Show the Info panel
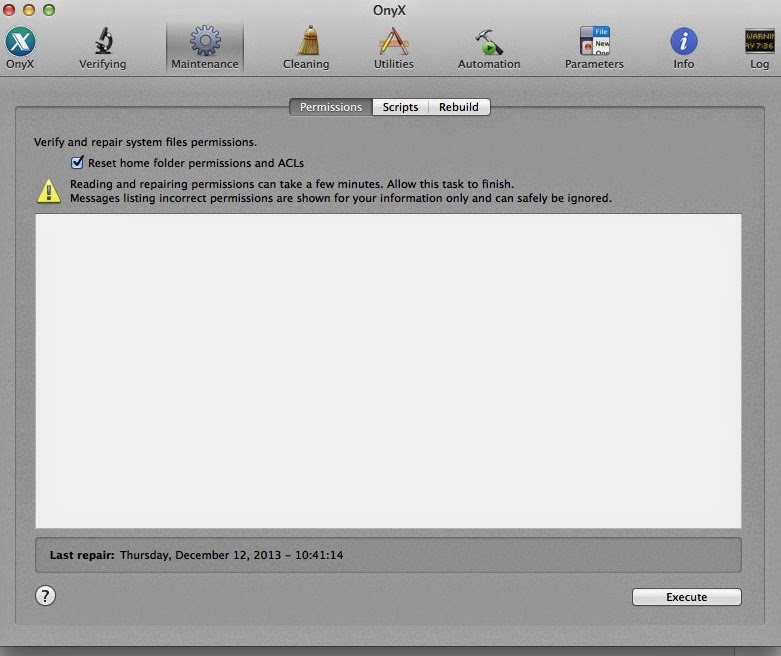Screen dimensions: 781x656 click(x=683, y=48)
